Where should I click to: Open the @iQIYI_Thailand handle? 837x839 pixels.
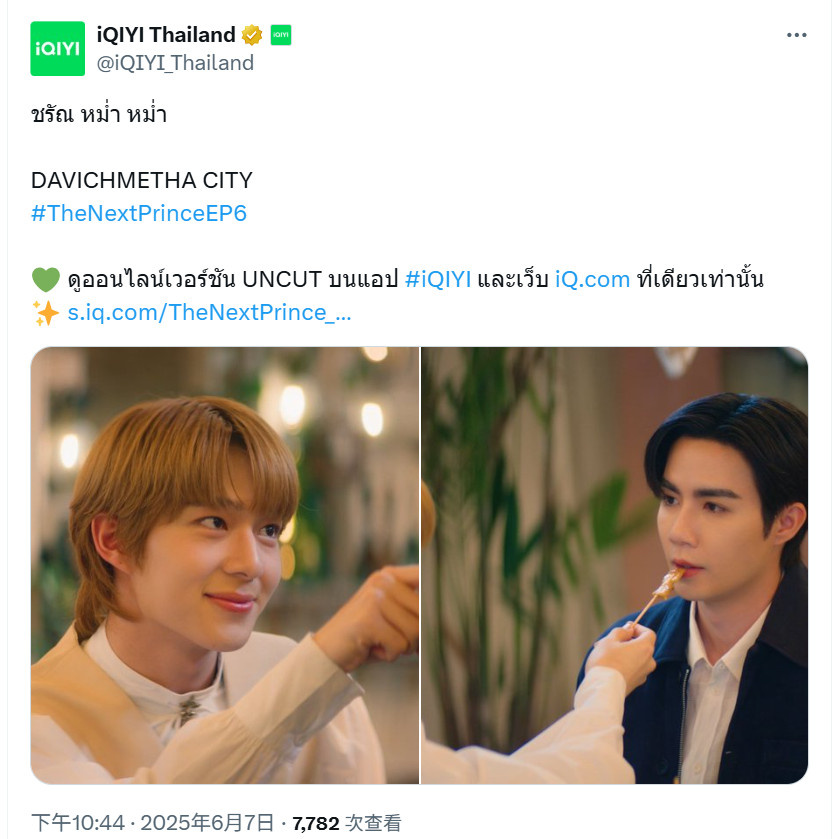point(175,63)
